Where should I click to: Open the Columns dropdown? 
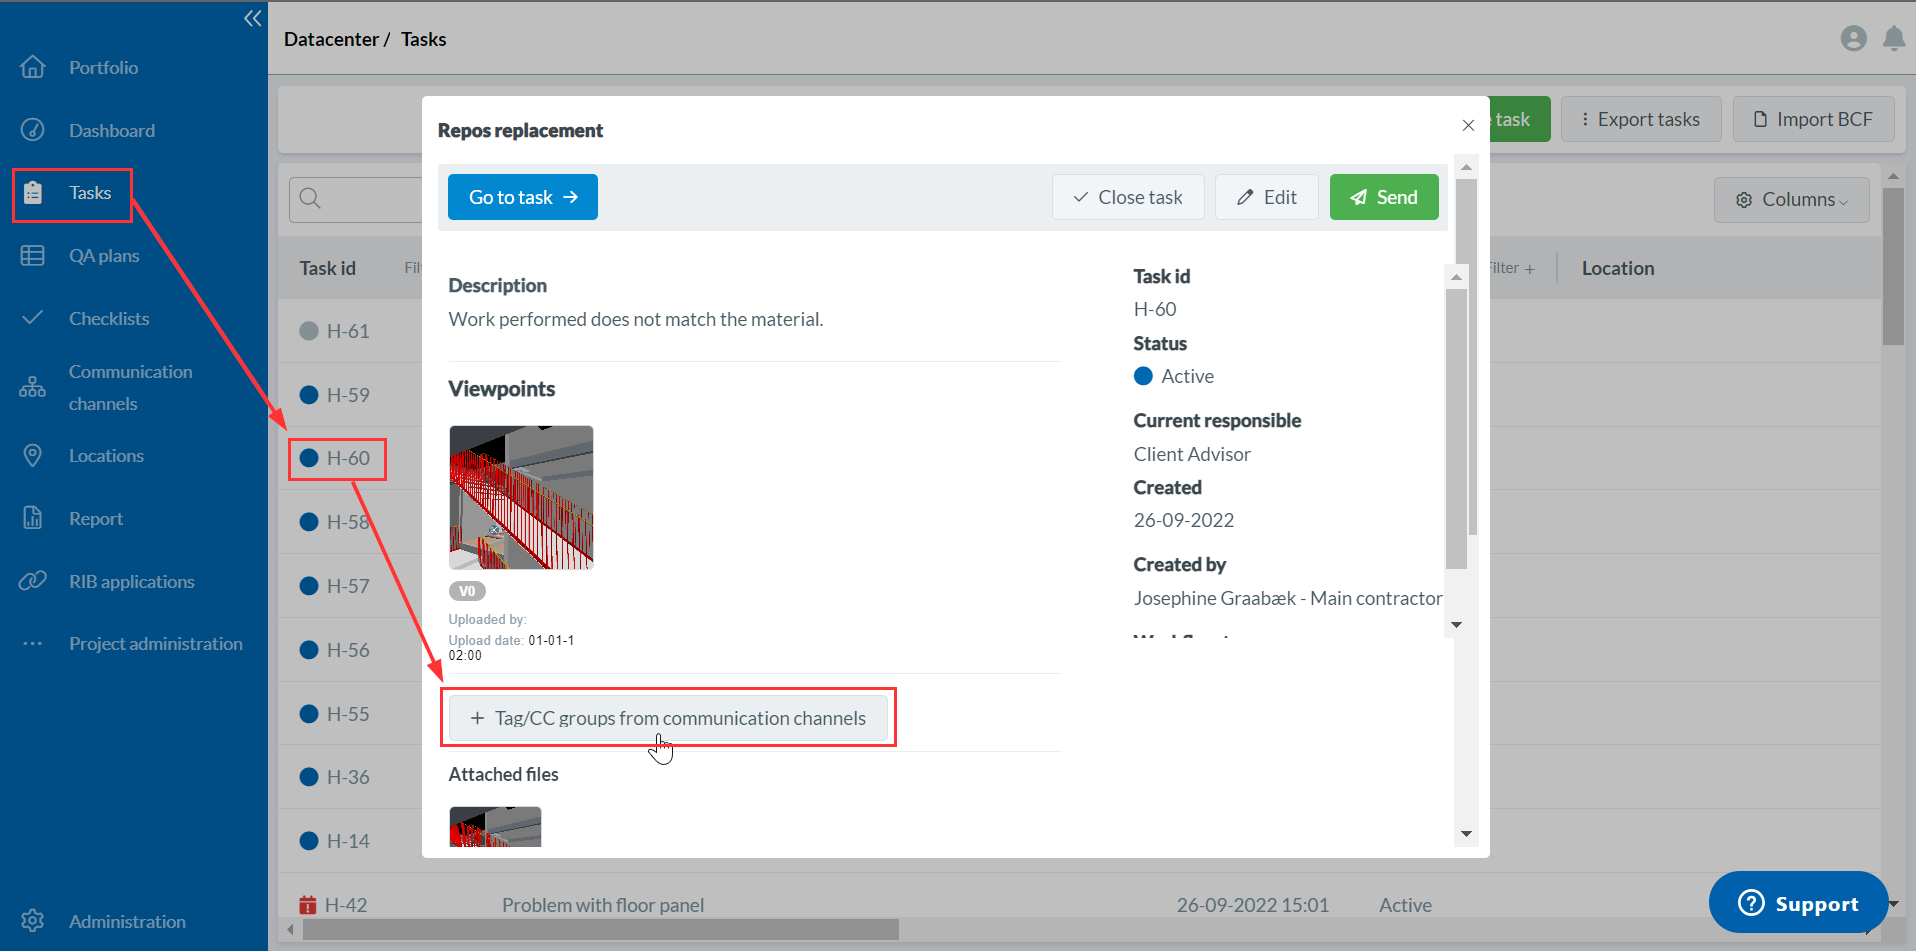[1791, 200]
